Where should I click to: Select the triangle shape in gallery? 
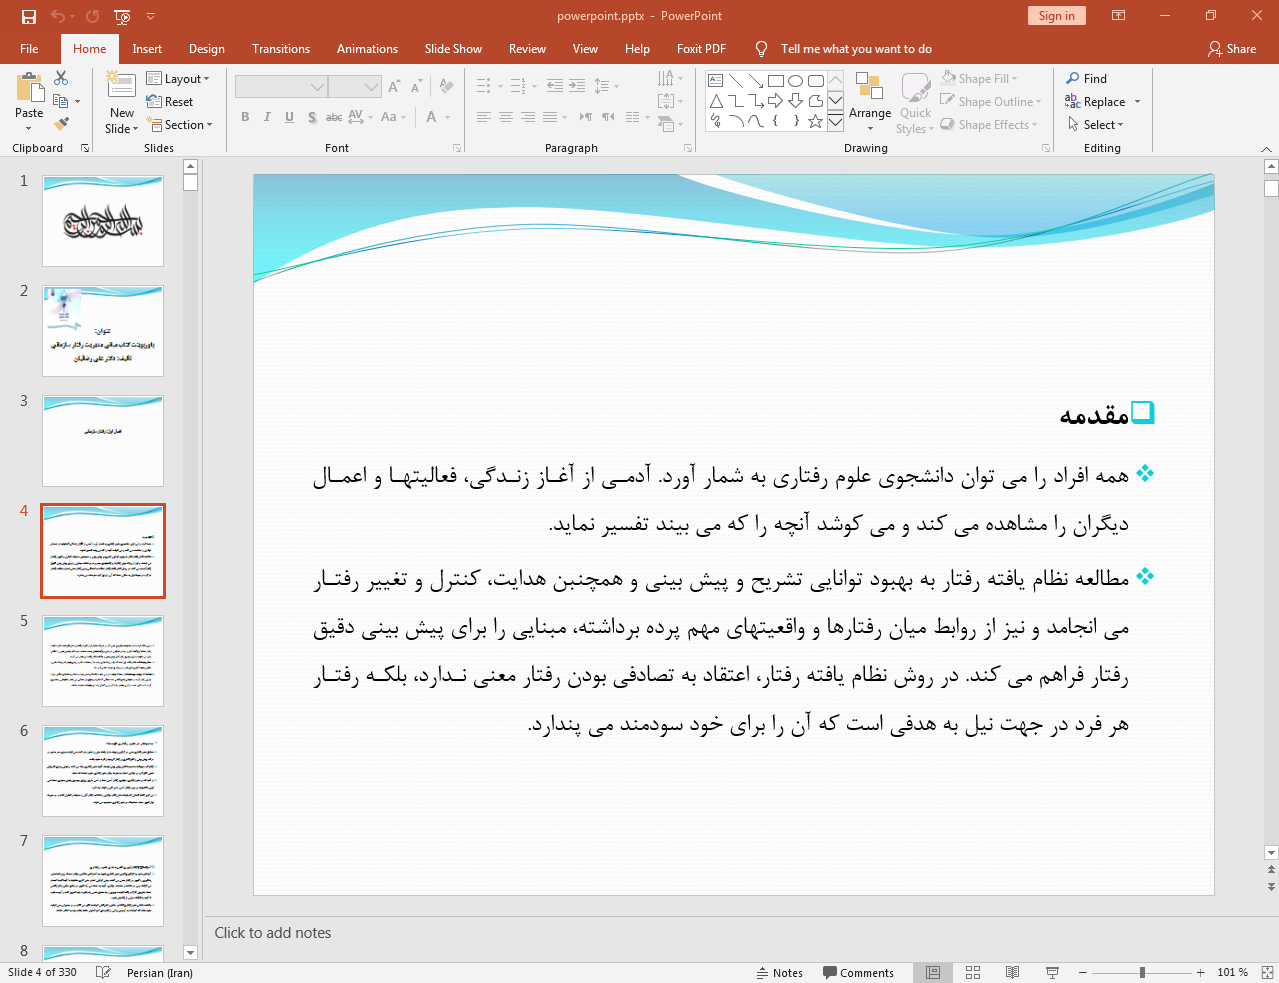click(x=716, y=101)
